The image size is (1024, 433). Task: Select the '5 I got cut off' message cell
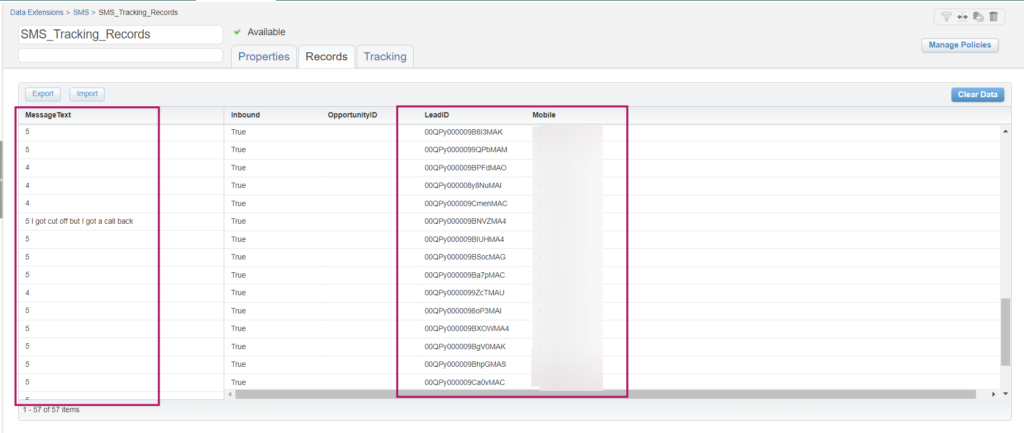[79, 221]
